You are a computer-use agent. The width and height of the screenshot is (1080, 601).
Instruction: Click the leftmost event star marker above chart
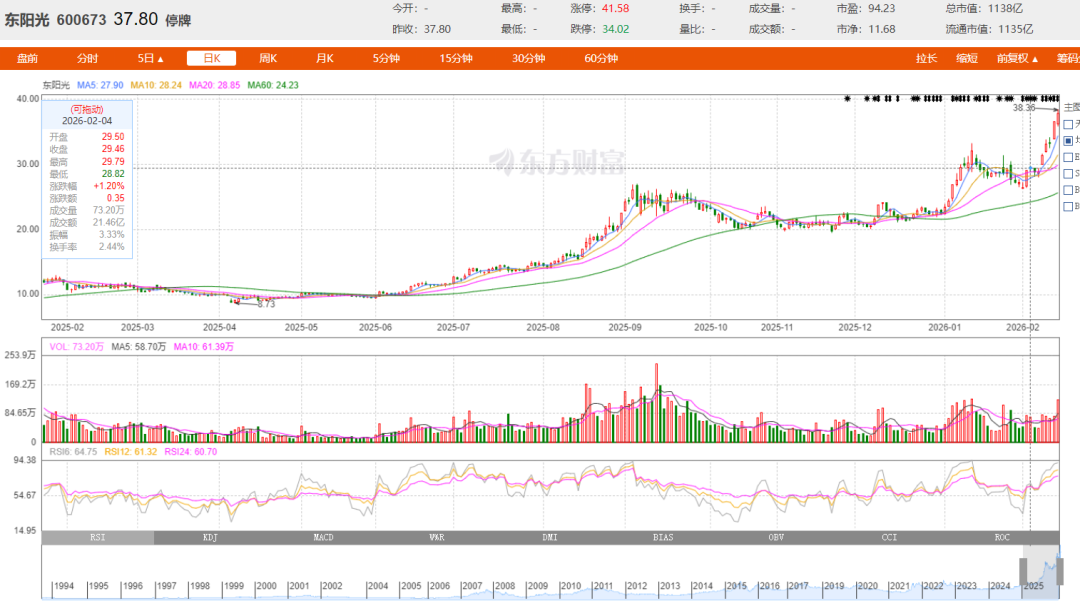tap(847, 98)
